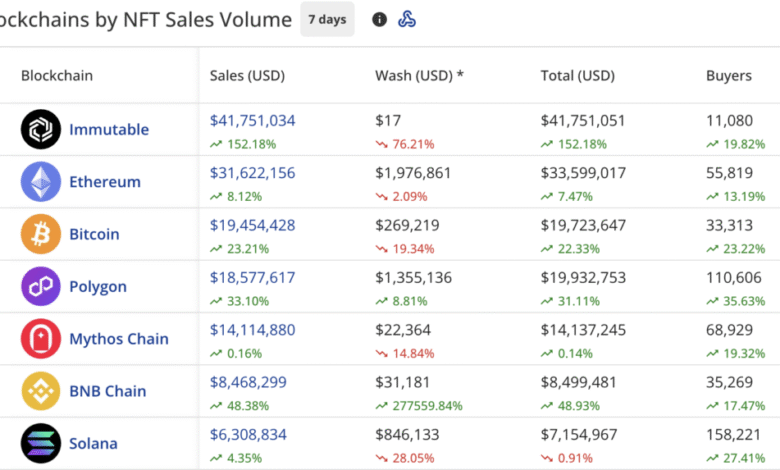Click Ethereum wash value $1,976,861

click(413, 173)
